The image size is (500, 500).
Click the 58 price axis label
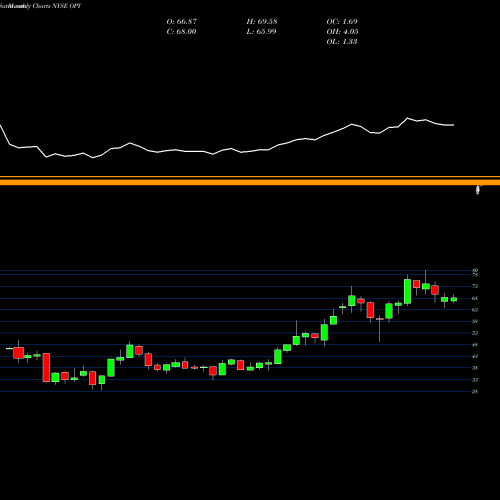point(475,321)
